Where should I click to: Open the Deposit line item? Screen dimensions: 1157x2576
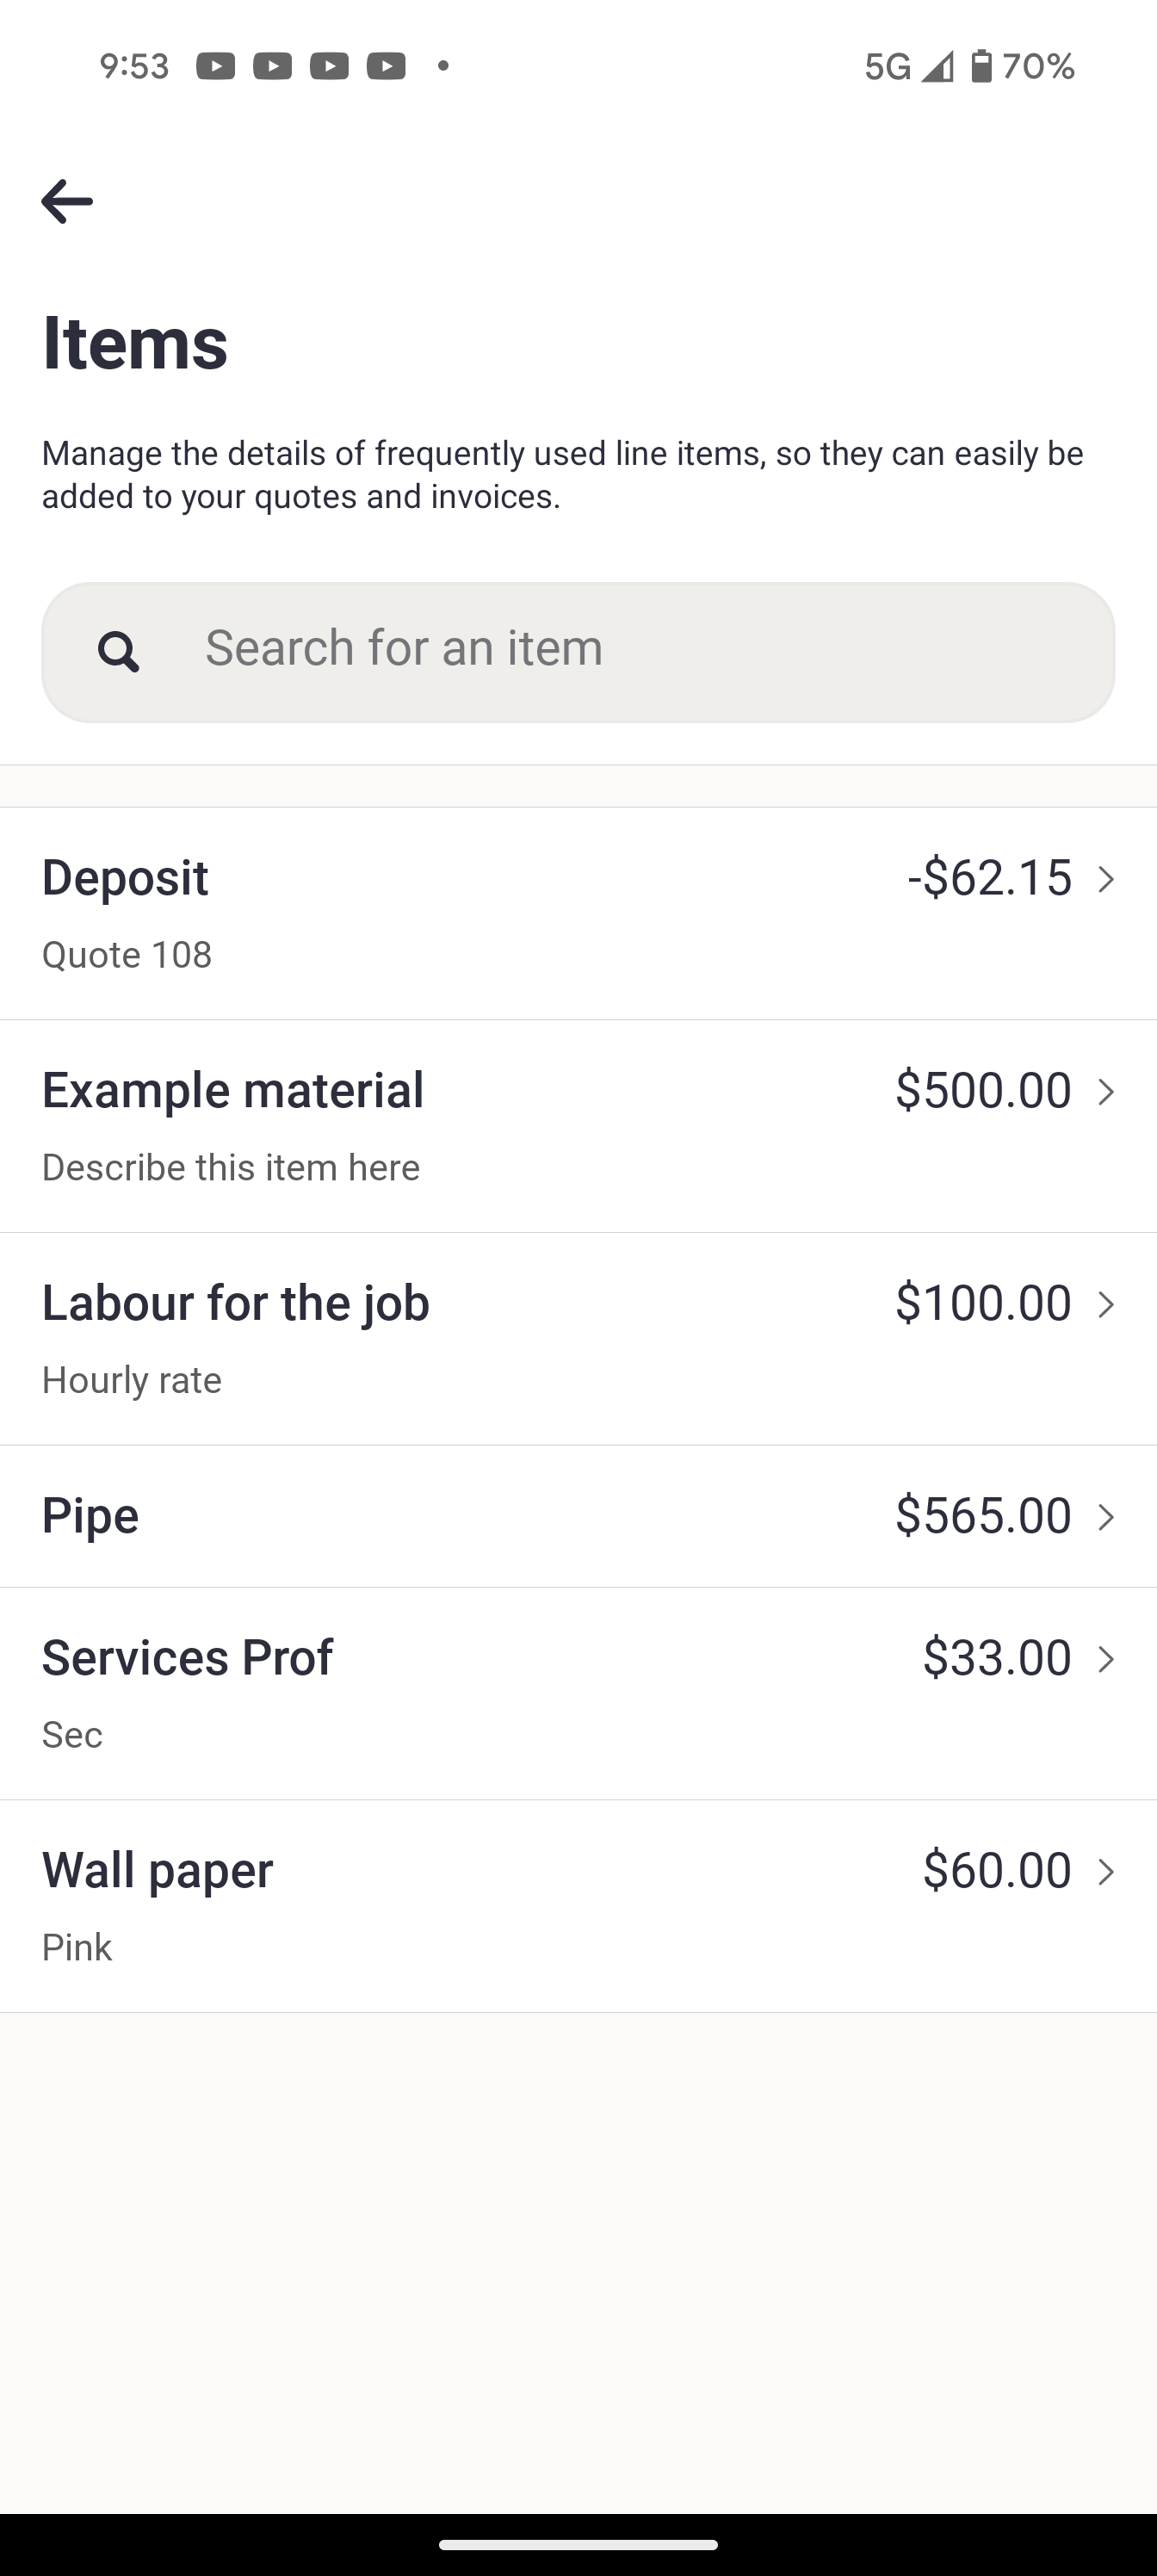tap(125, 878)
